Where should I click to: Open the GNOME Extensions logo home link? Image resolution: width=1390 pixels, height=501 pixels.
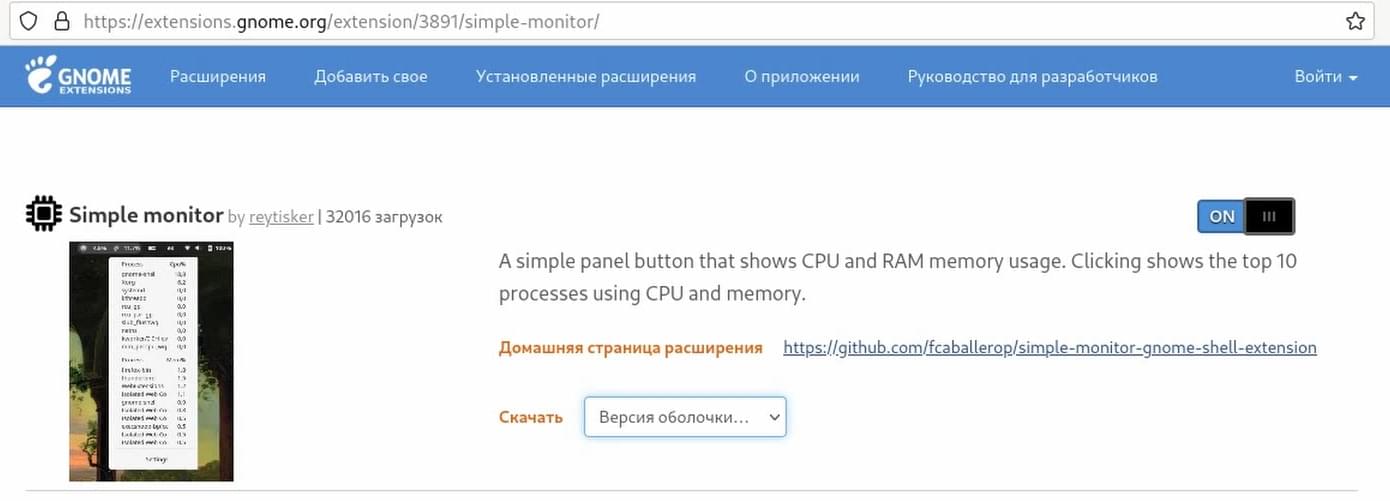coord(79,76)
